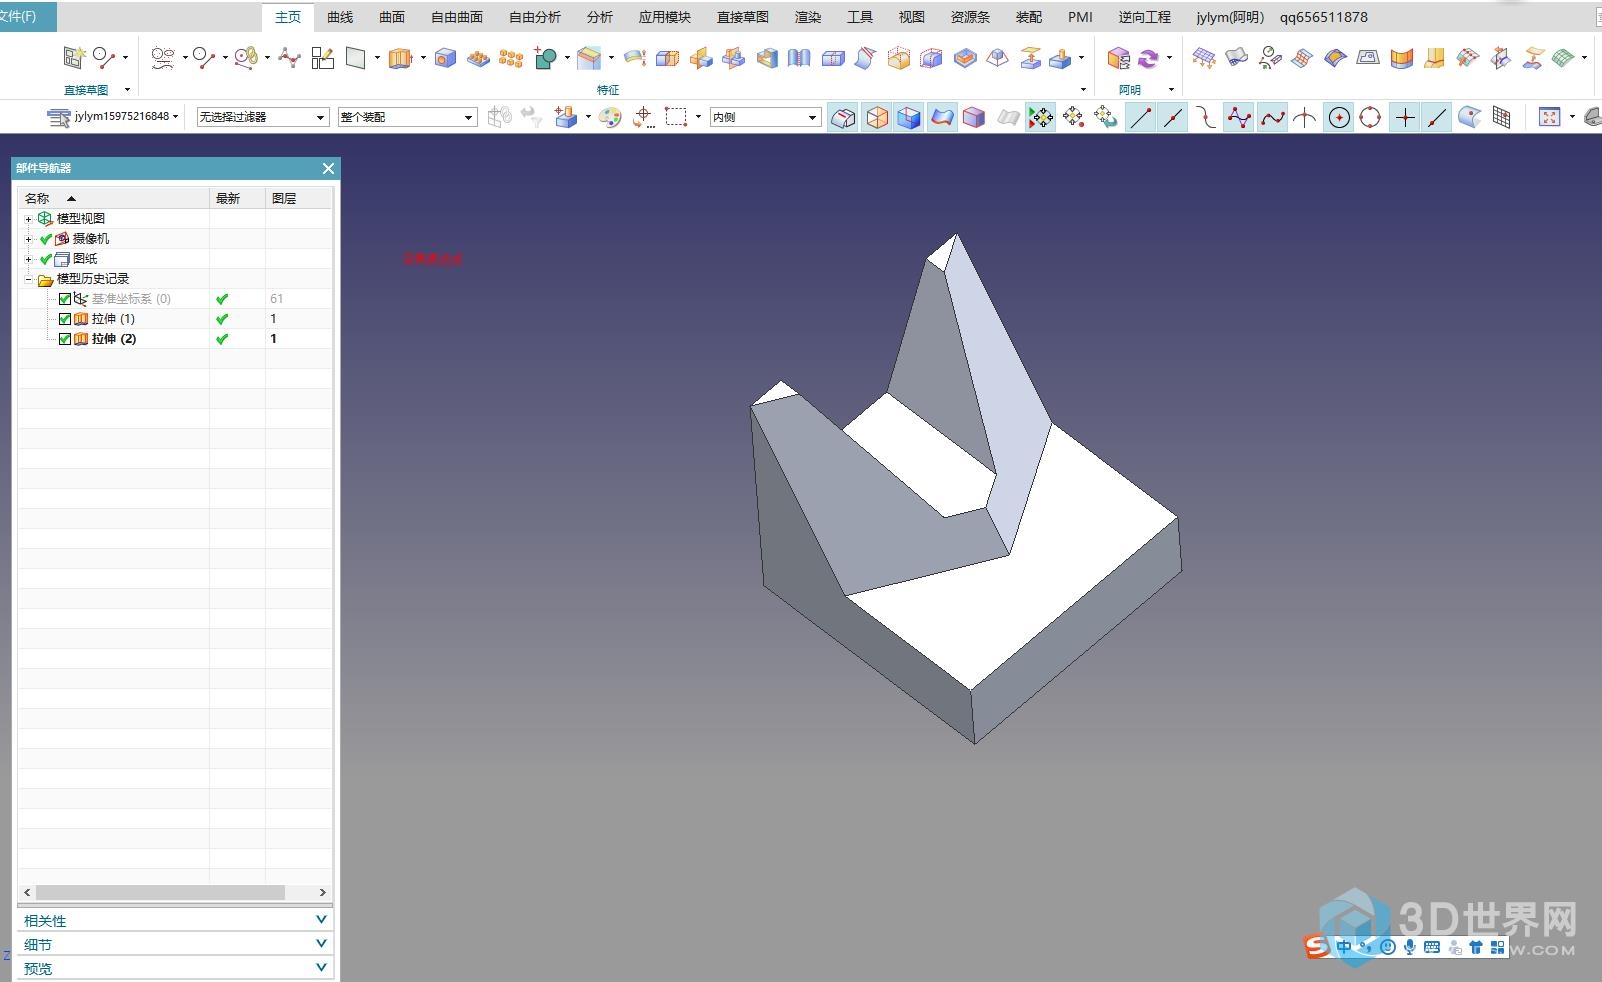Expand the 图纸 tree node

coord(28,259)
